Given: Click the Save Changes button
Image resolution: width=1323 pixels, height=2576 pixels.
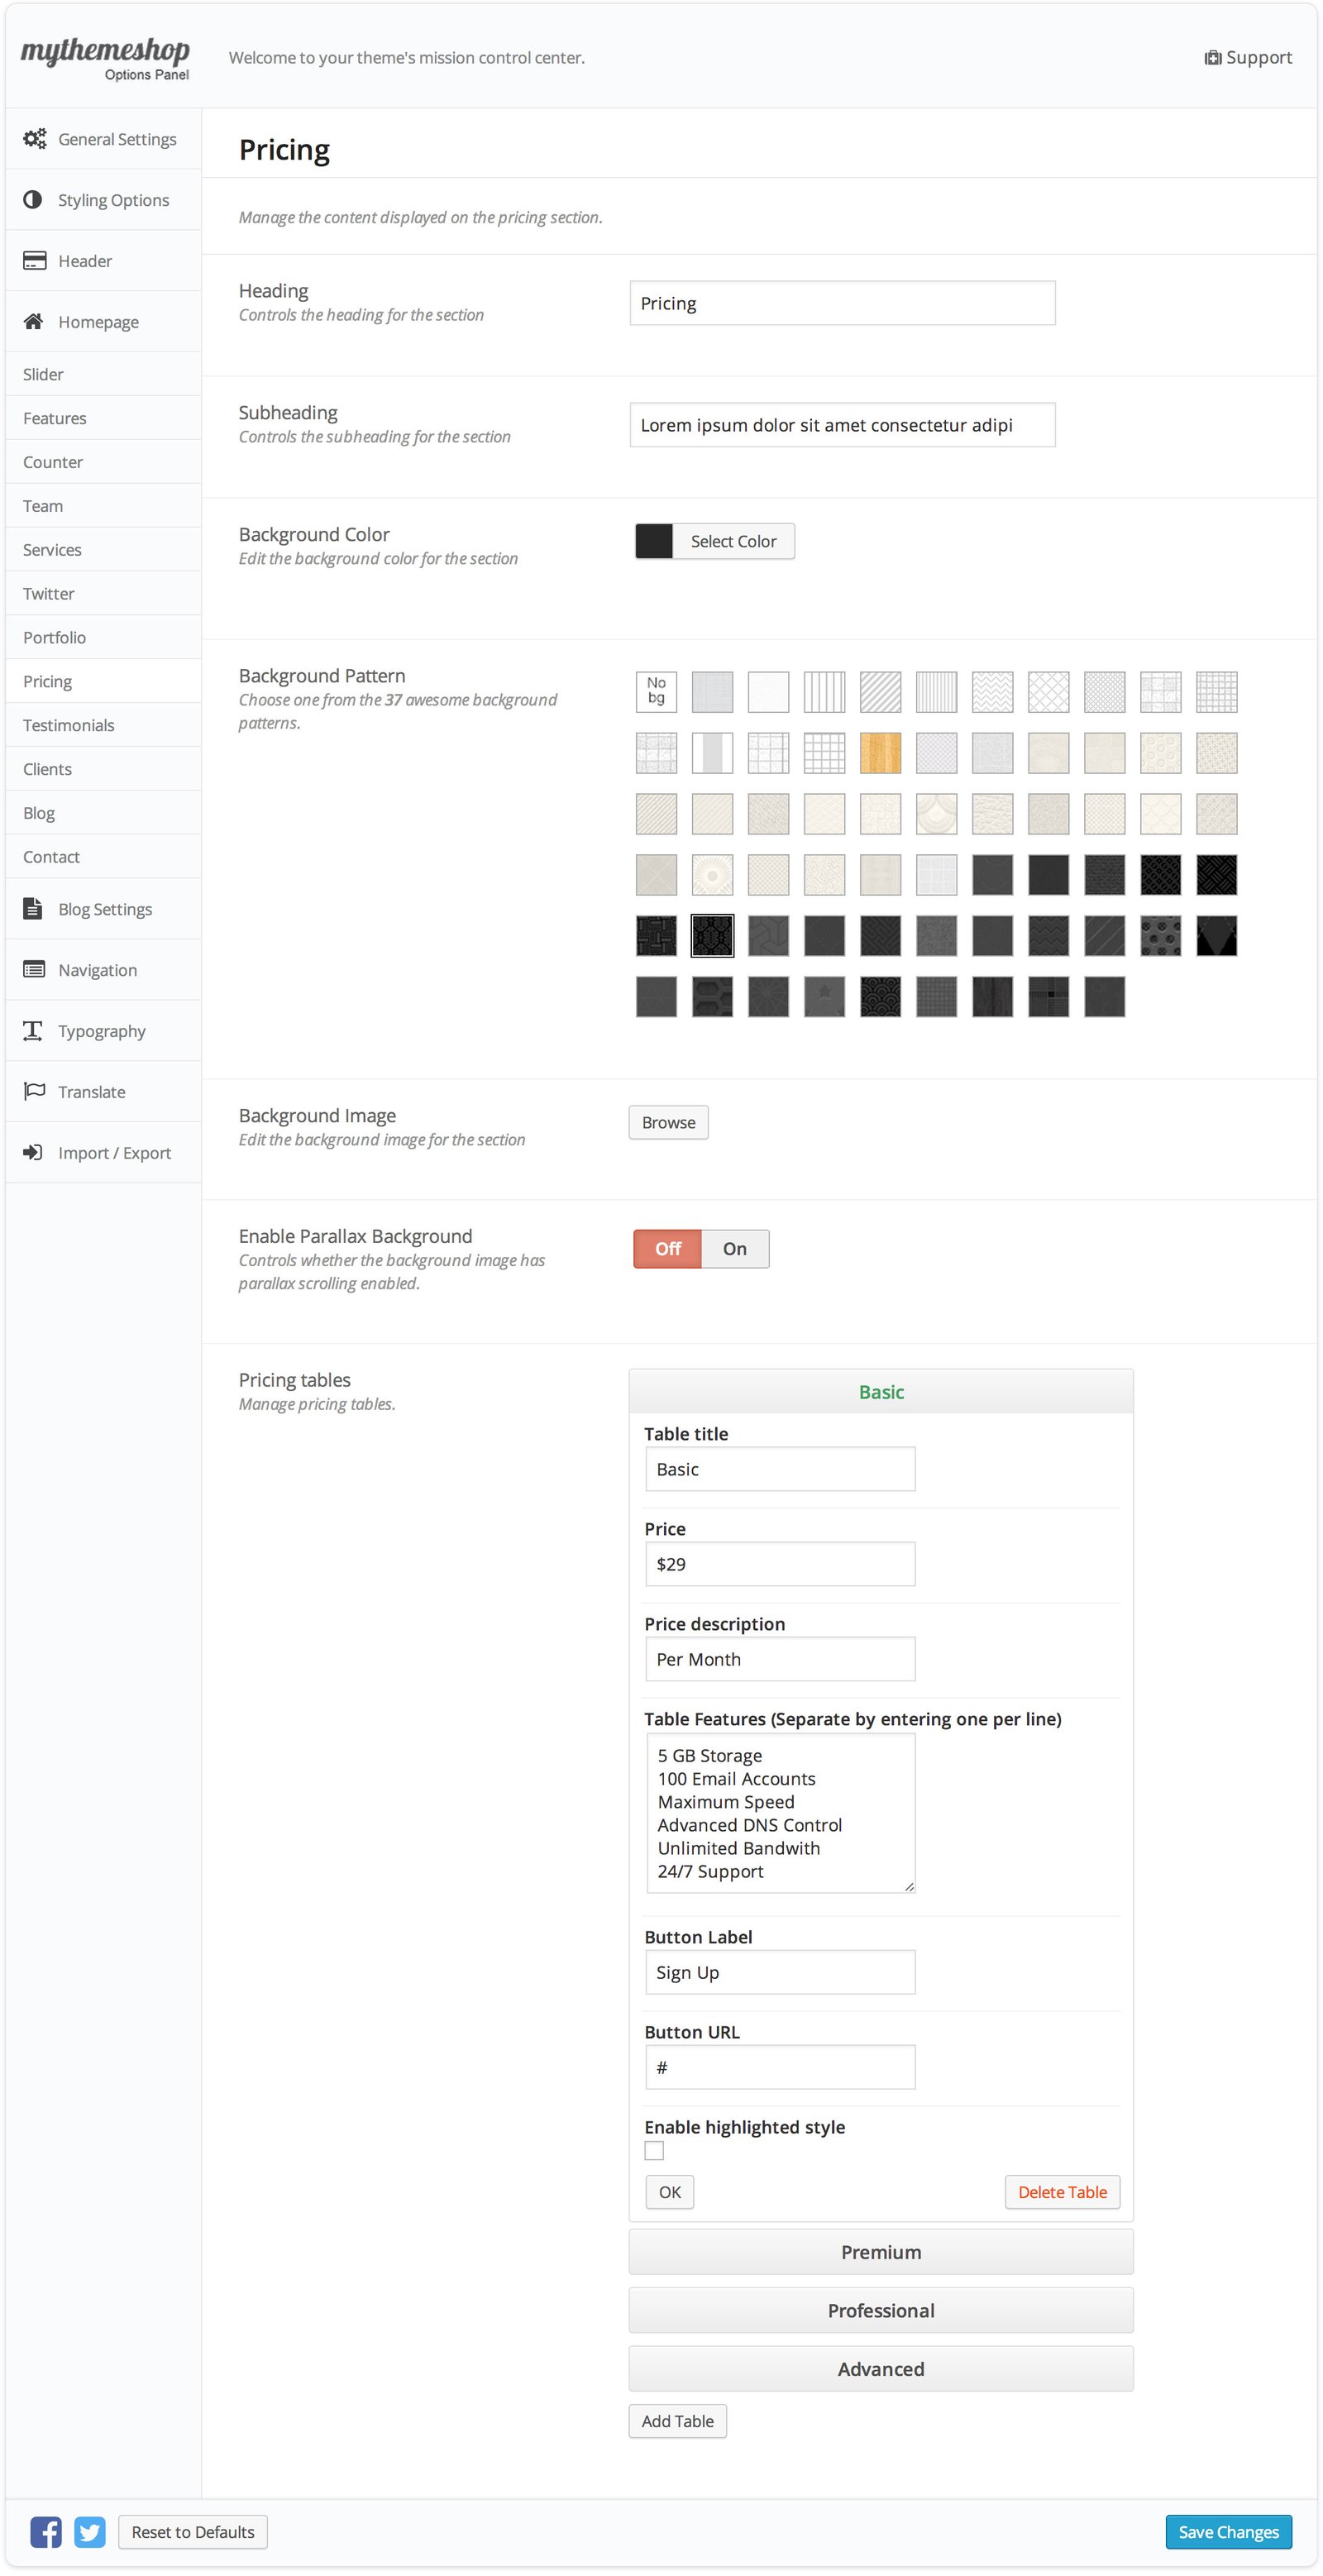Looking at the screenshot, I should (x=1227, y=2531).
